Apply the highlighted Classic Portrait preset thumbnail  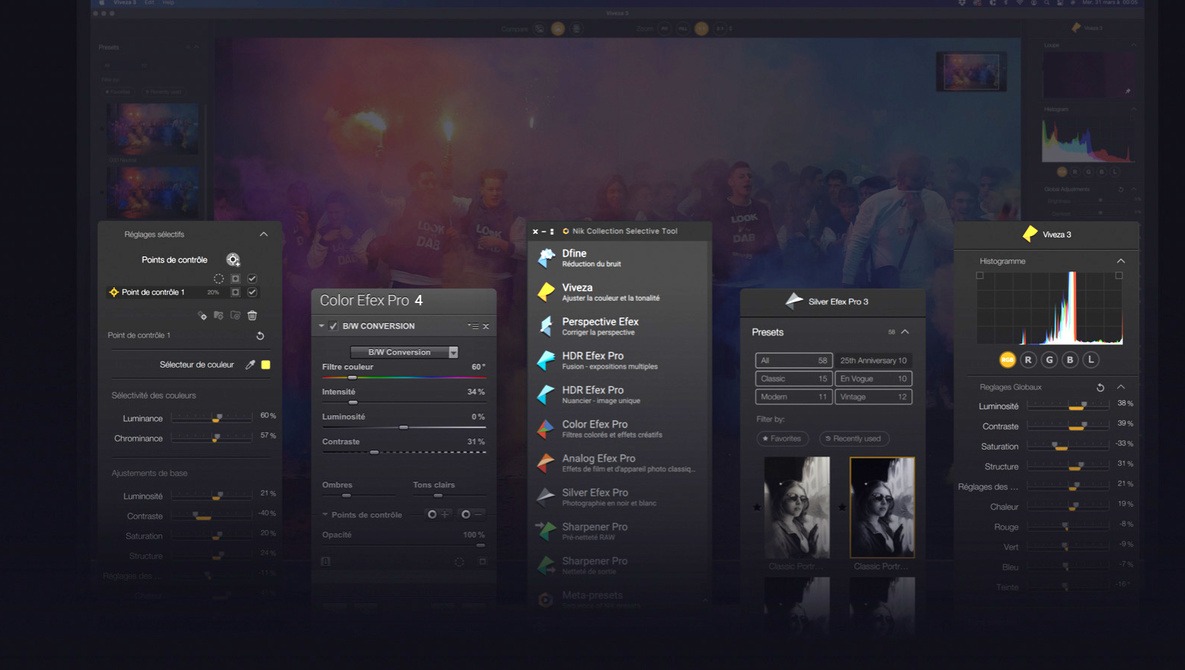882,507
